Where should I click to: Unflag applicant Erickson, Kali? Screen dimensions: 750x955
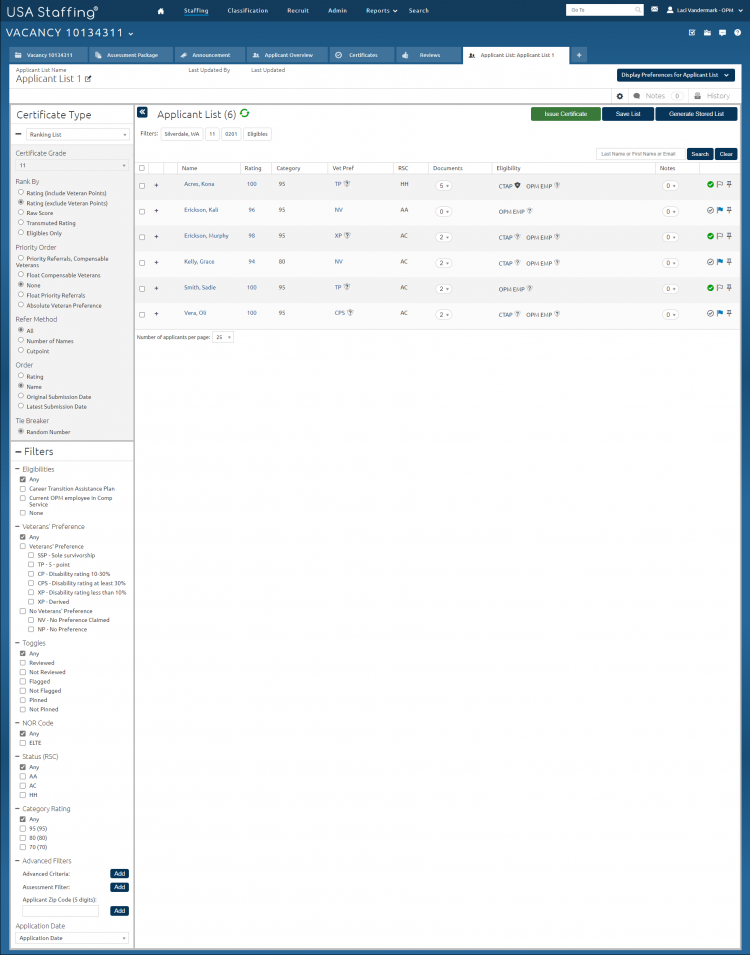tap(720, 210)
